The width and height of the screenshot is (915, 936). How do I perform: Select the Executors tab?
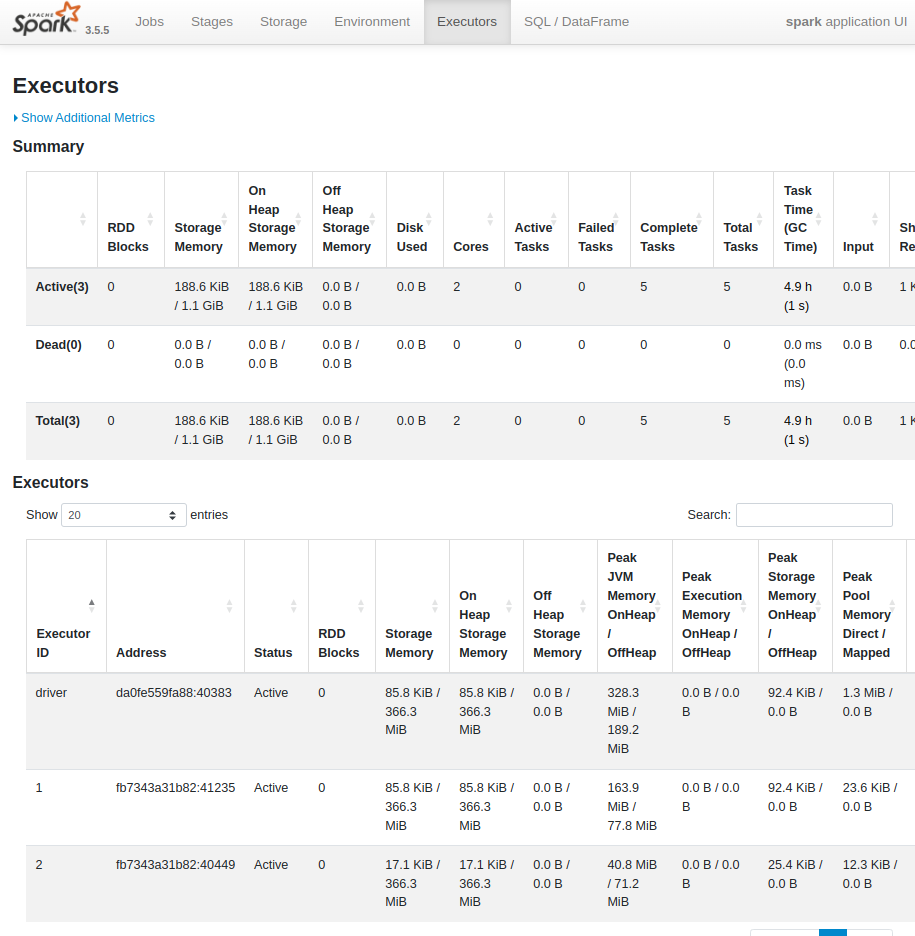click(x=467, y=21)
